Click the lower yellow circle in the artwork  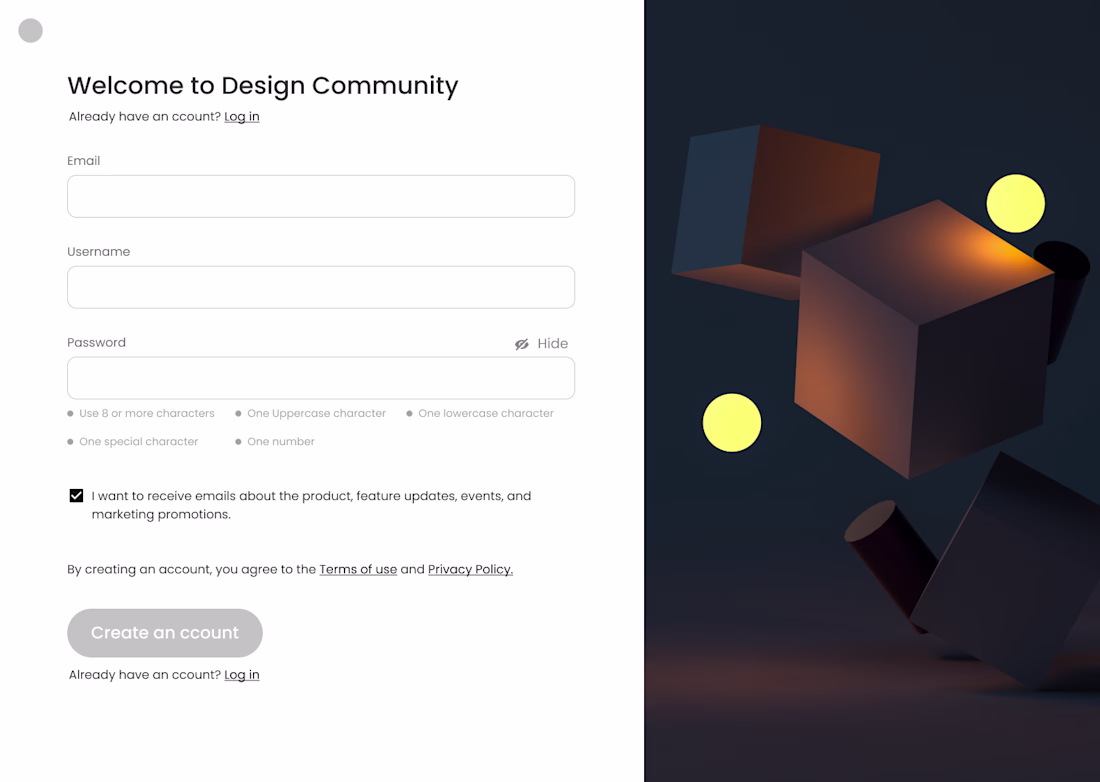[732, 422]
